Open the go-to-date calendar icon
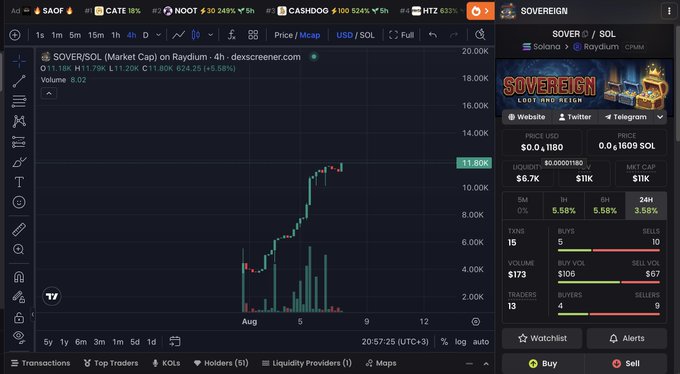Screen dimensions: 680x374 175,341
